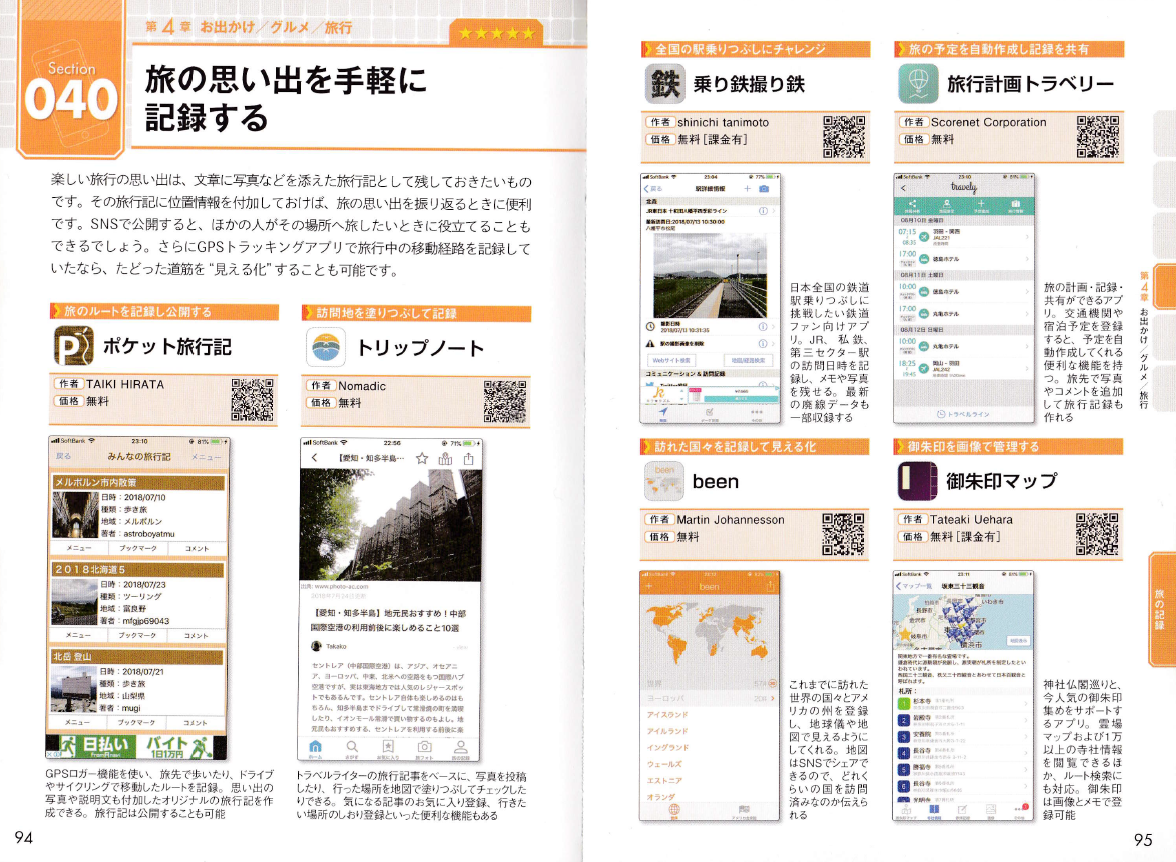Click the QR code for Scorenet Corporation's app

[x=1098, y=137]
